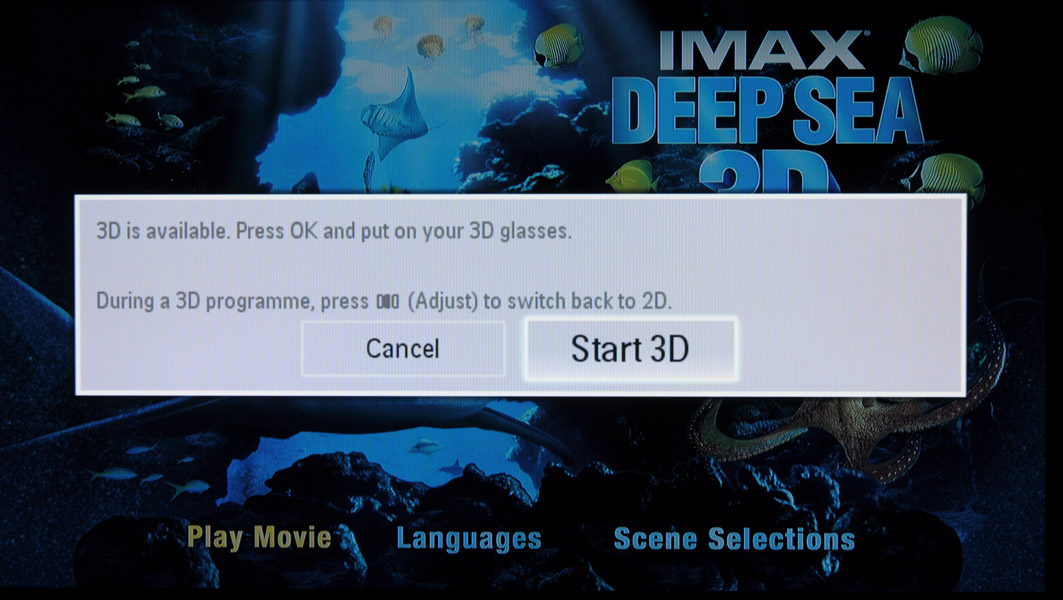This screenshot has height=600, width=1063.
Task: Open the Languages menu item
Action: point(469,538)
